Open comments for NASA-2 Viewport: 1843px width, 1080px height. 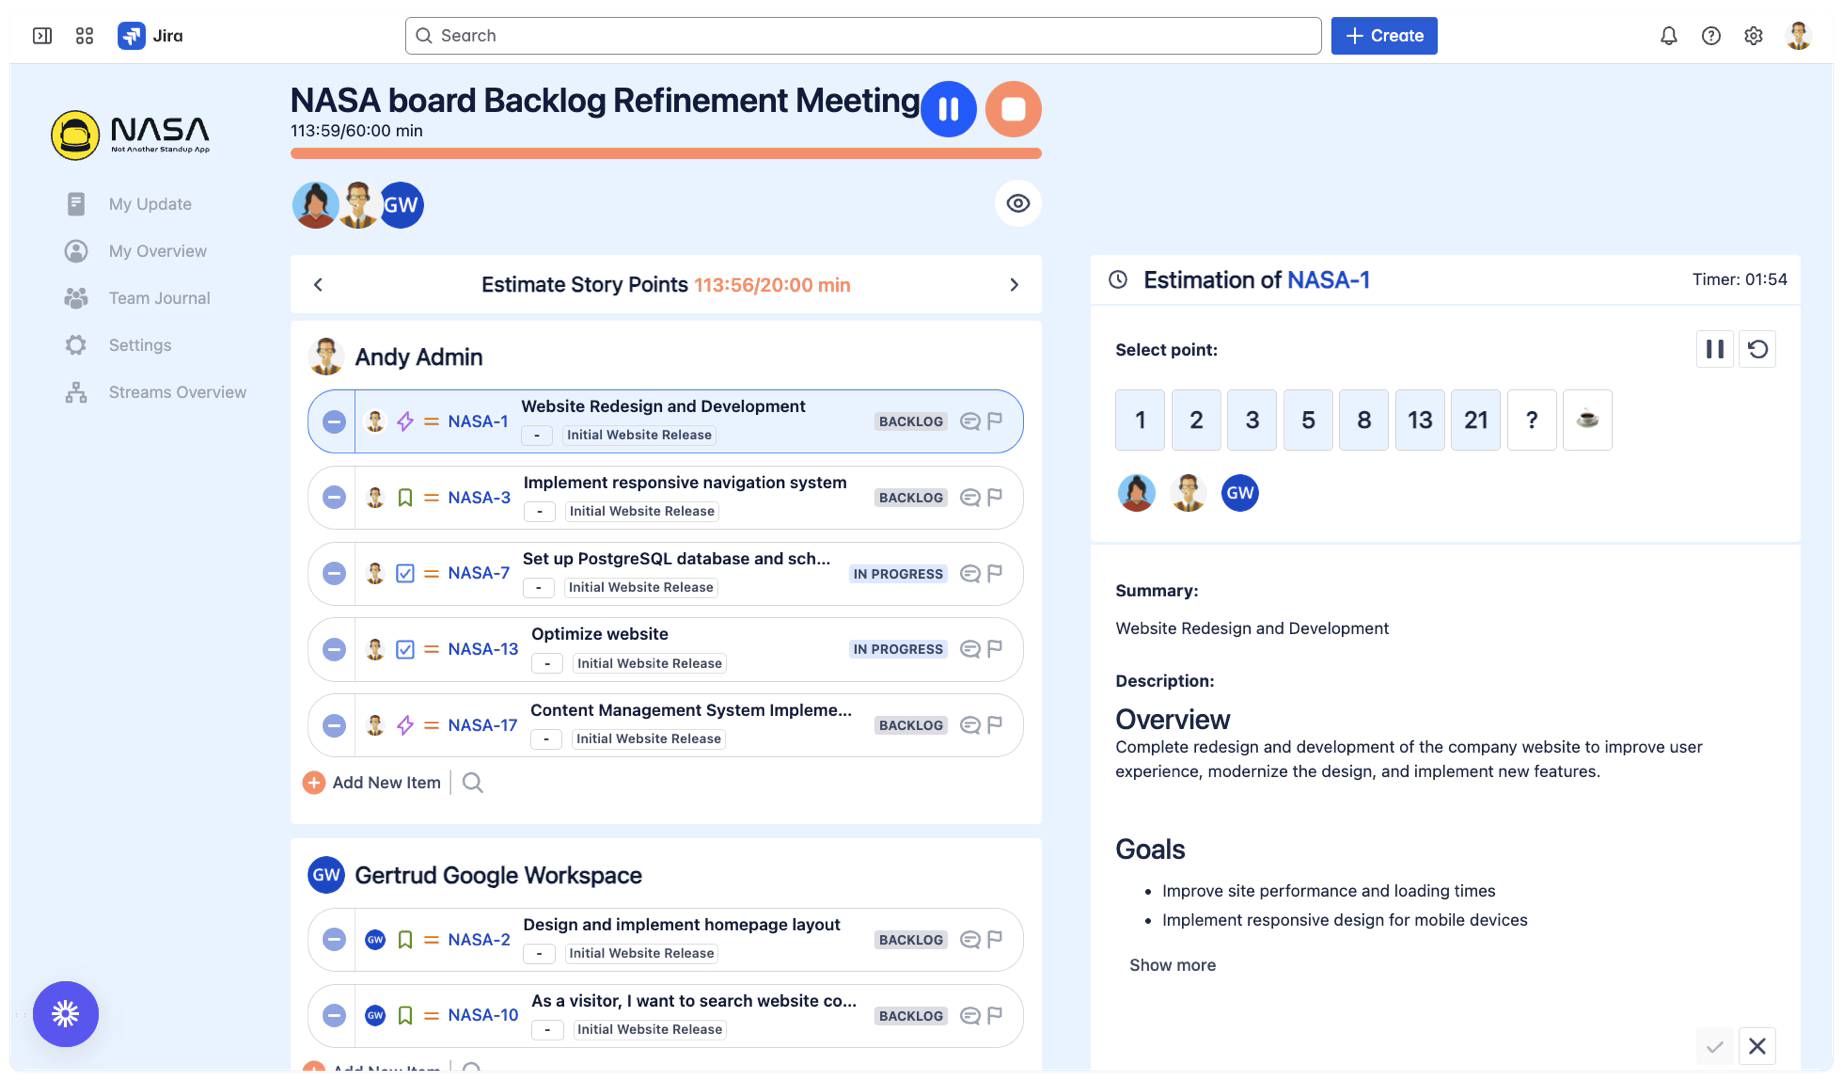coord(969,940)
